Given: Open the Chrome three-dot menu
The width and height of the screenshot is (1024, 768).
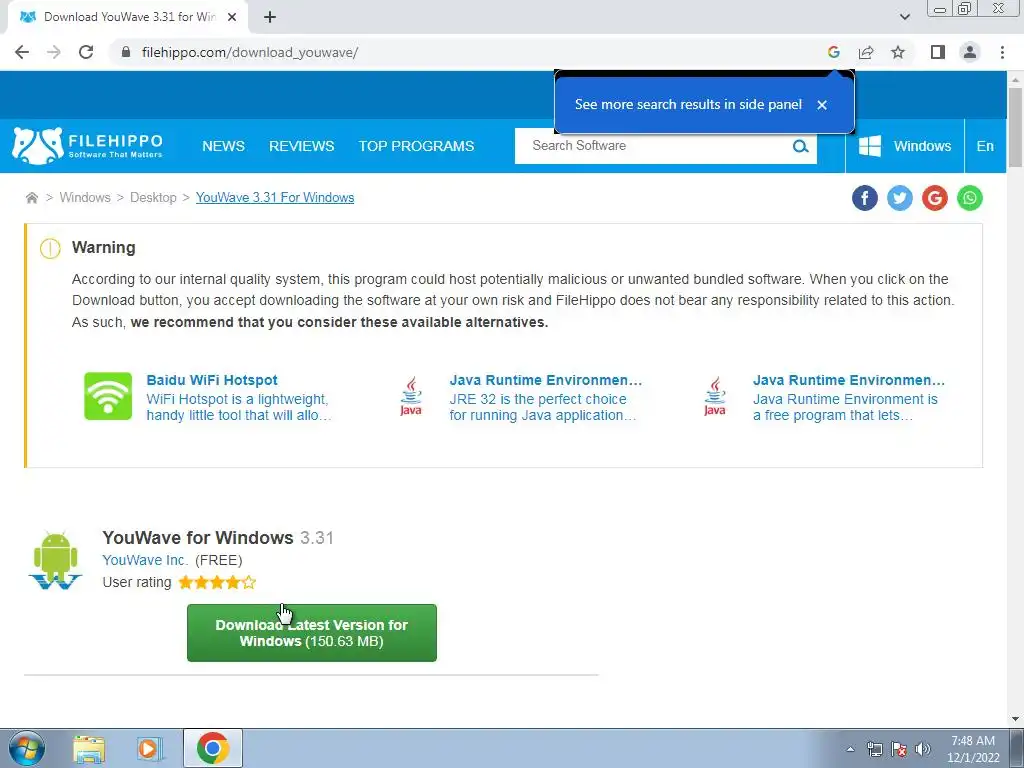Looking at the screenshot, I should point(1002,52).
